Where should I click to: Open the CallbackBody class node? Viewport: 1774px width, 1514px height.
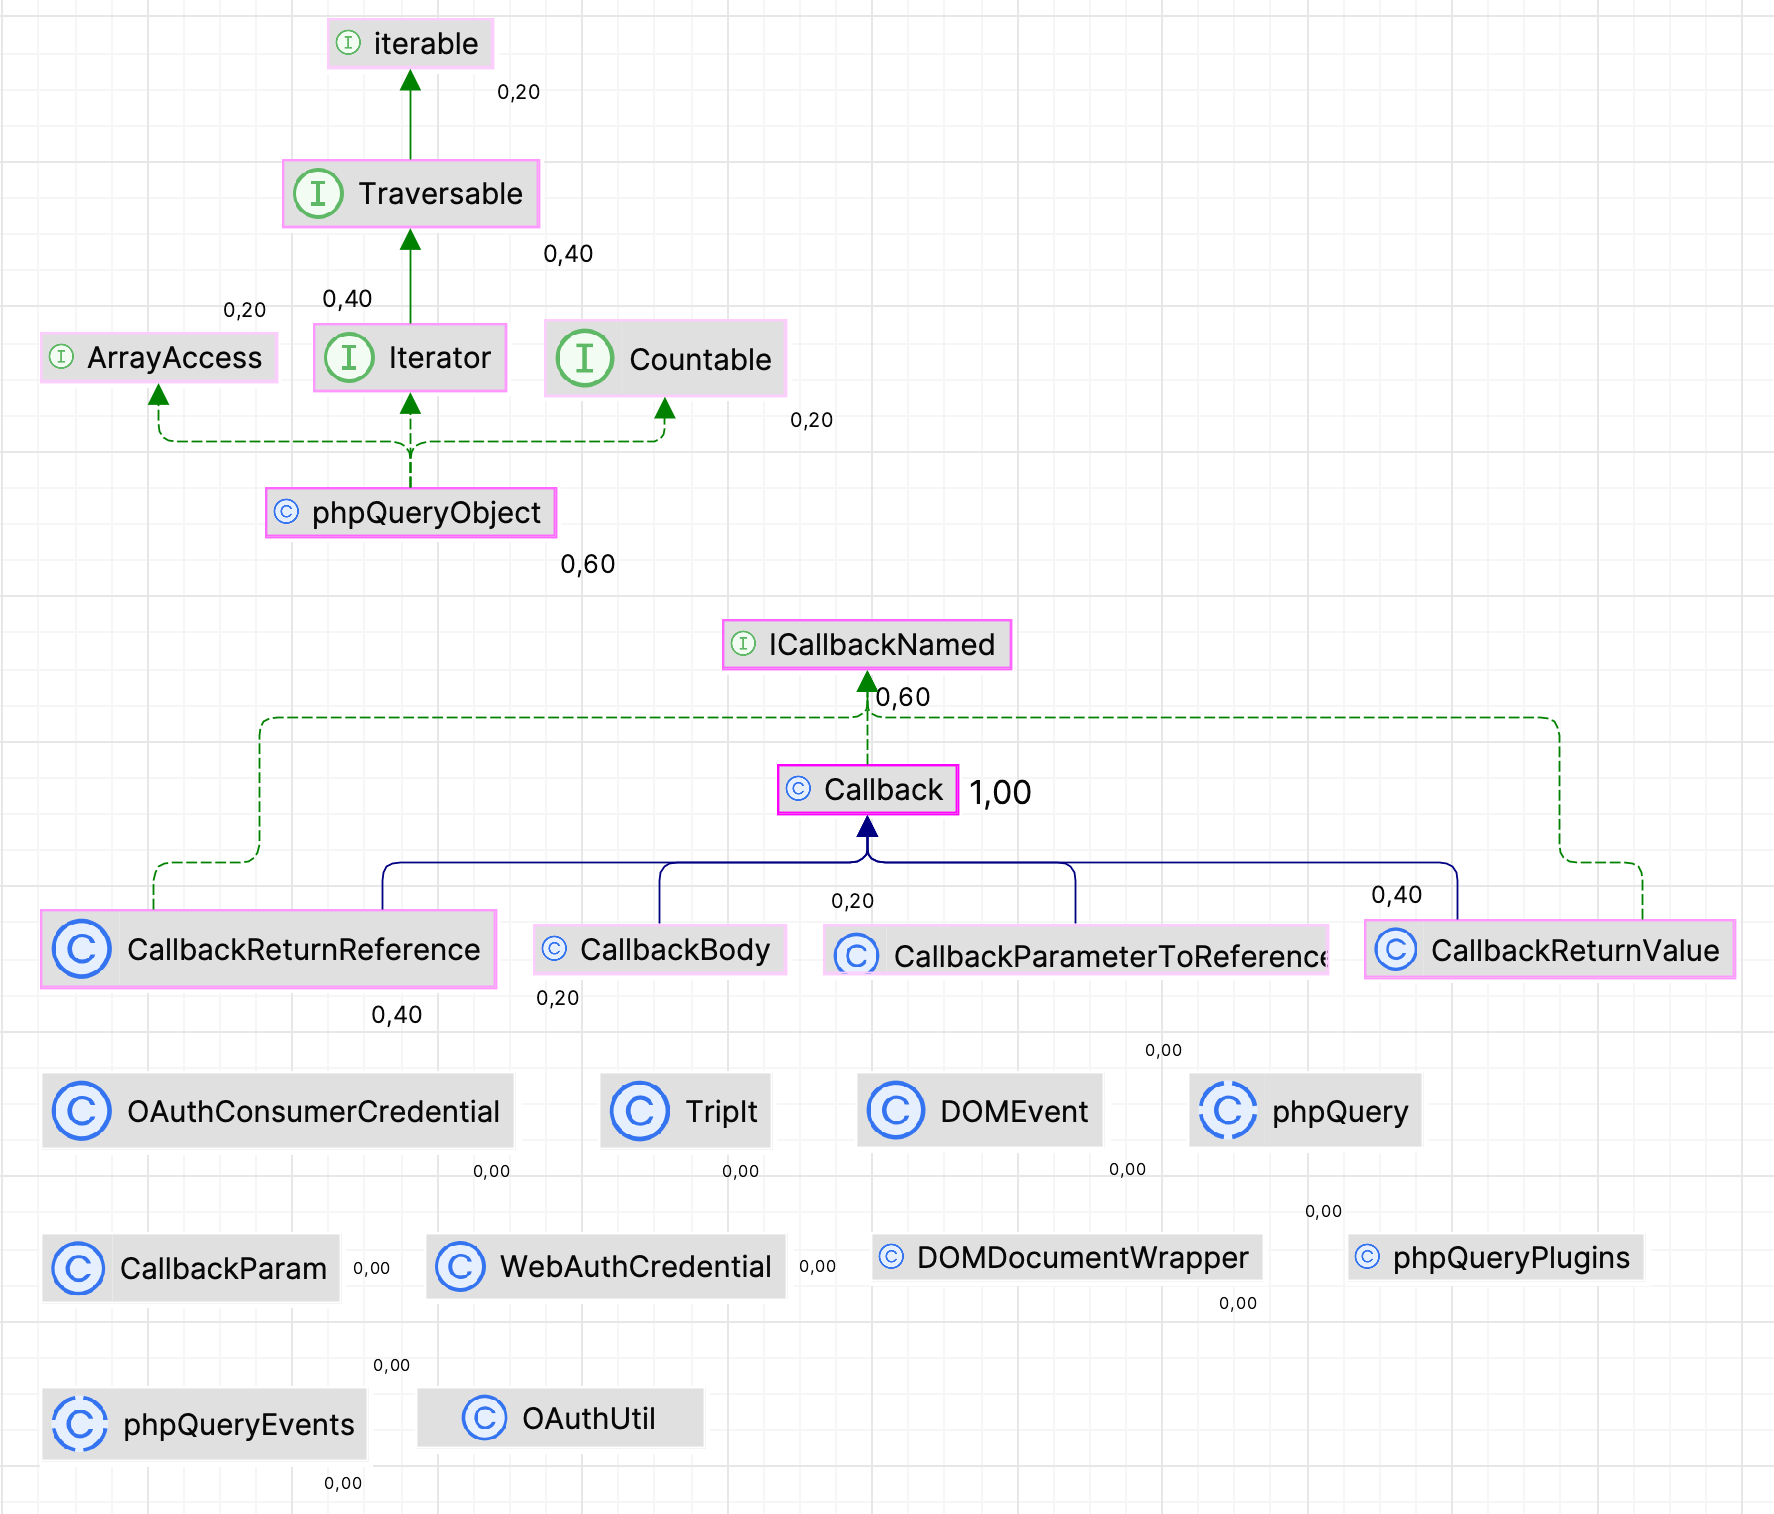coord(660,948)
